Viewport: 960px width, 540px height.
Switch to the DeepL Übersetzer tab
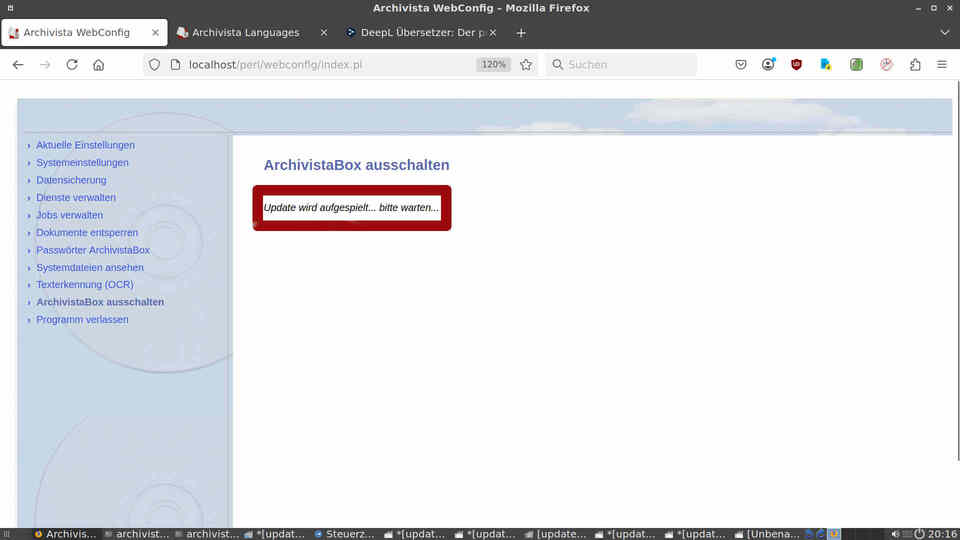422,32
